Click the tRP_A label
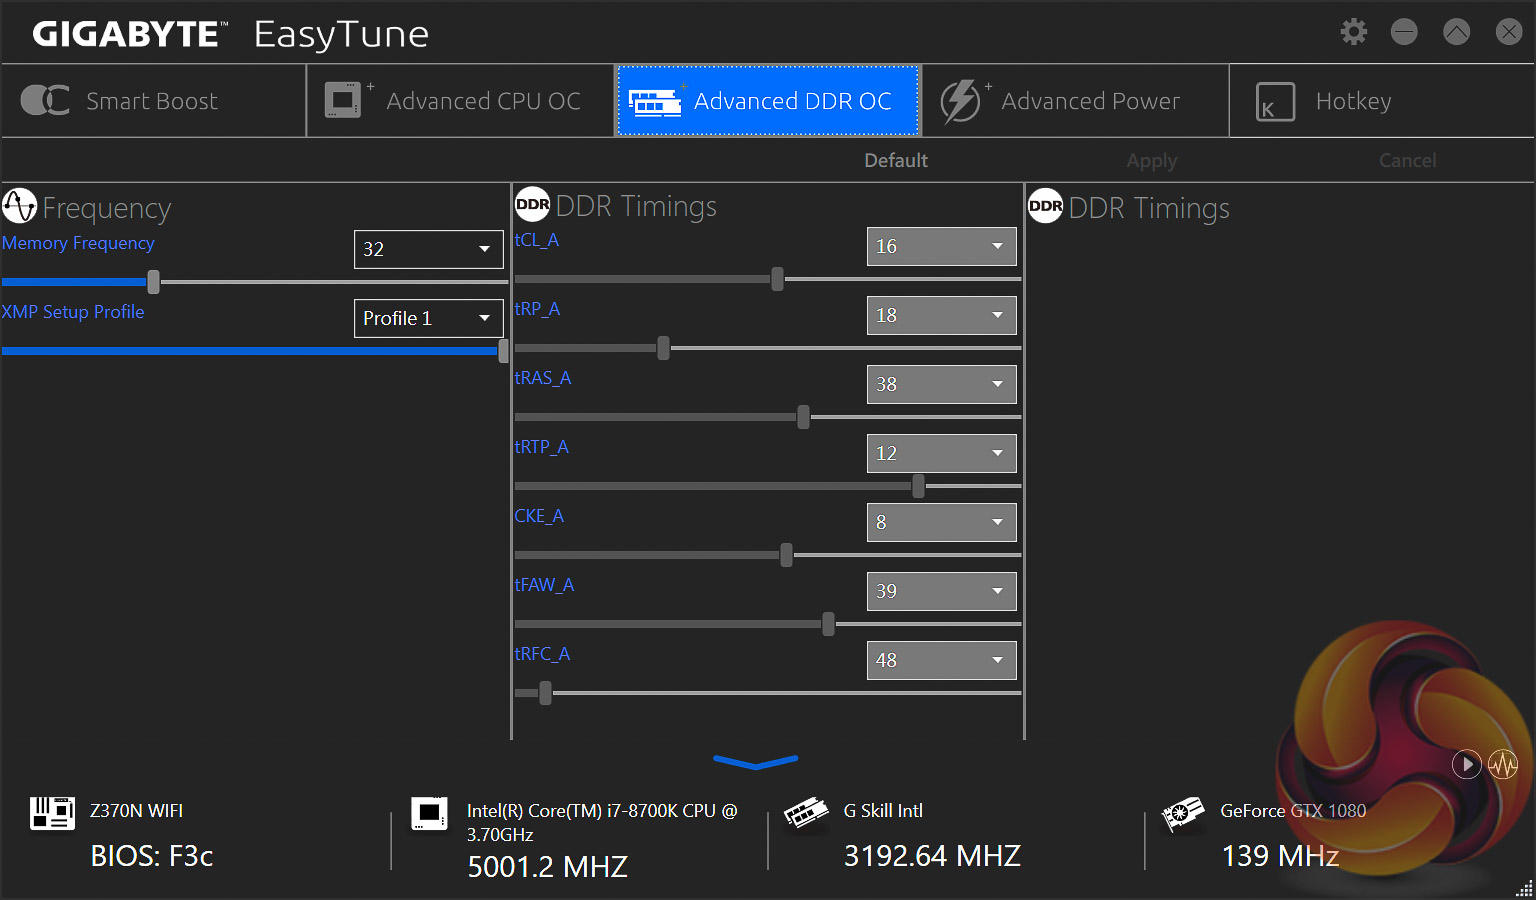Image resolution: width=1536 pixels, height=900 pixels. click(x=537, y=309)
